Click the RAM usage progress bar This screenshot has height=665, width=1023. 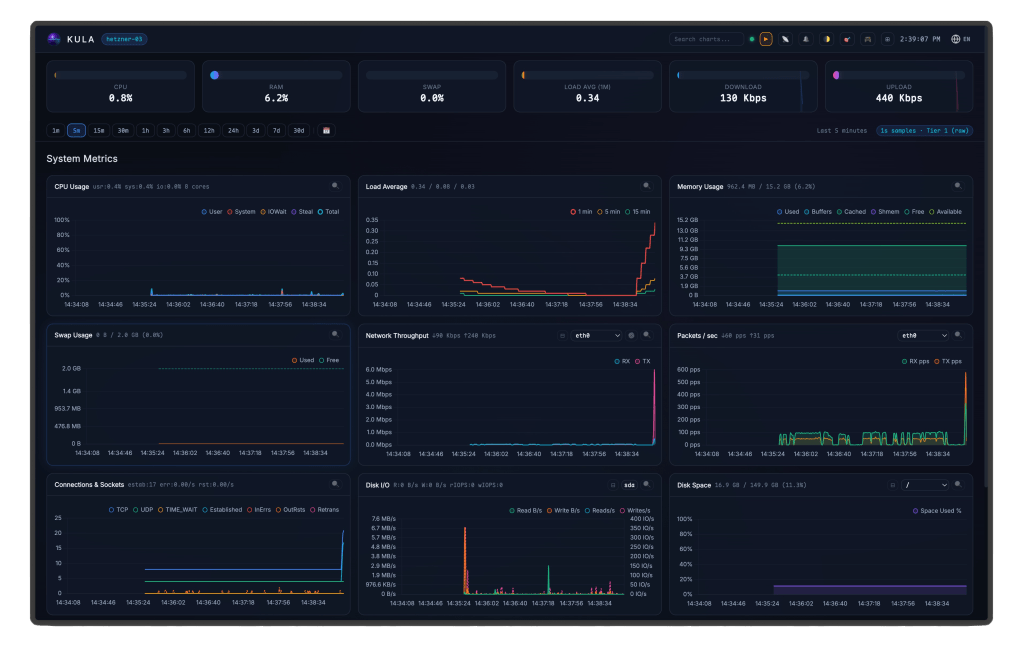(276, 75)
